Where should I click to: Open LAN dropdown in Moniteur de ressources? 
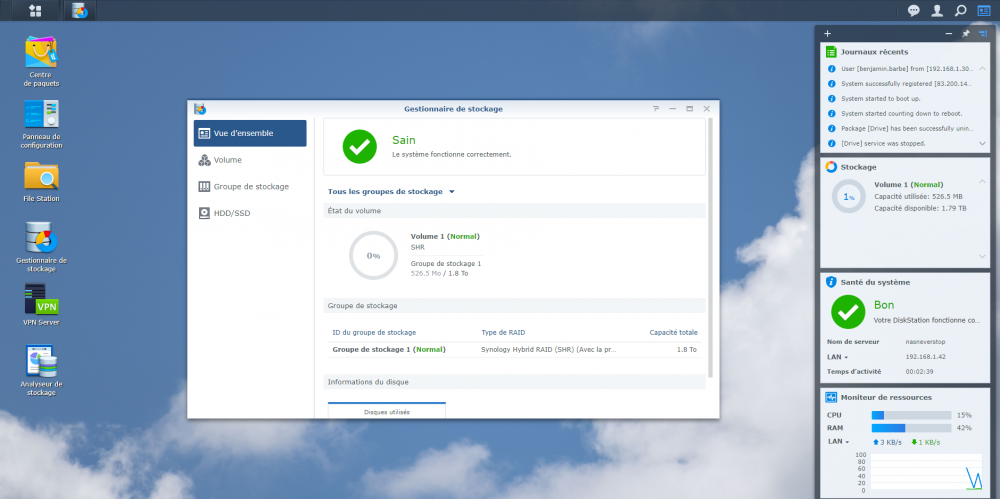coord(837,441)
